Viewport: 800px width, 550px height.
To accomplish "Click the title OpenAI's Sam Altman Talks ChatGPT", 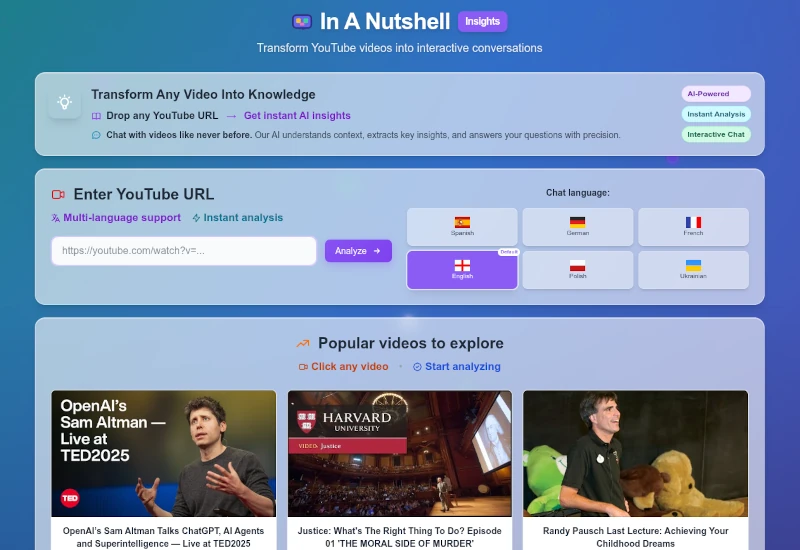I will pyautogui.click(x=164, y=537).
